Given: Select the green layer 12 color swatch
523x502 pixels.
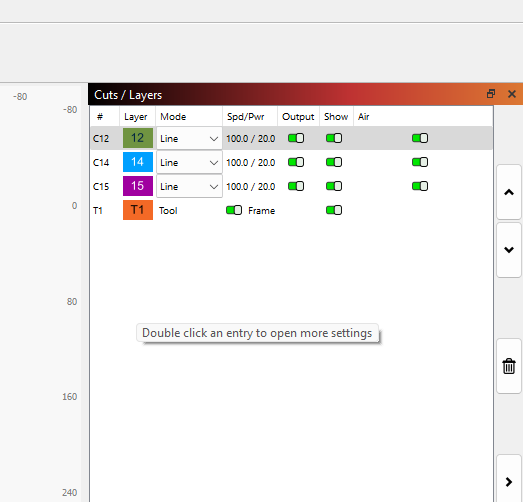Looking at the screenshot, I should 138,138.
